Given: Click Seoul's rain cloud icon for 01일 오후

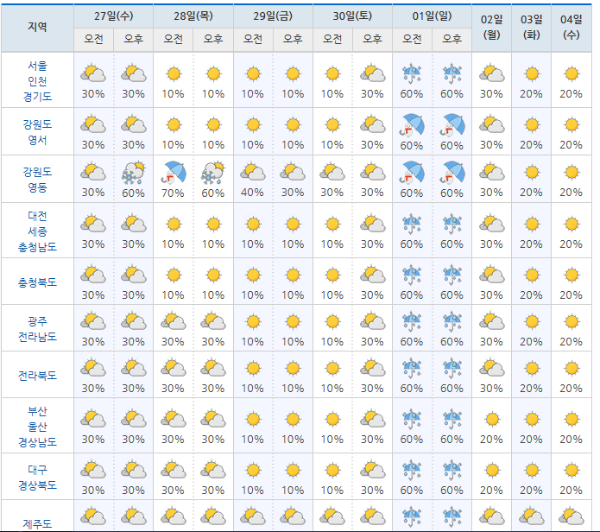Looking at the screenshot, I should (452, 74).
